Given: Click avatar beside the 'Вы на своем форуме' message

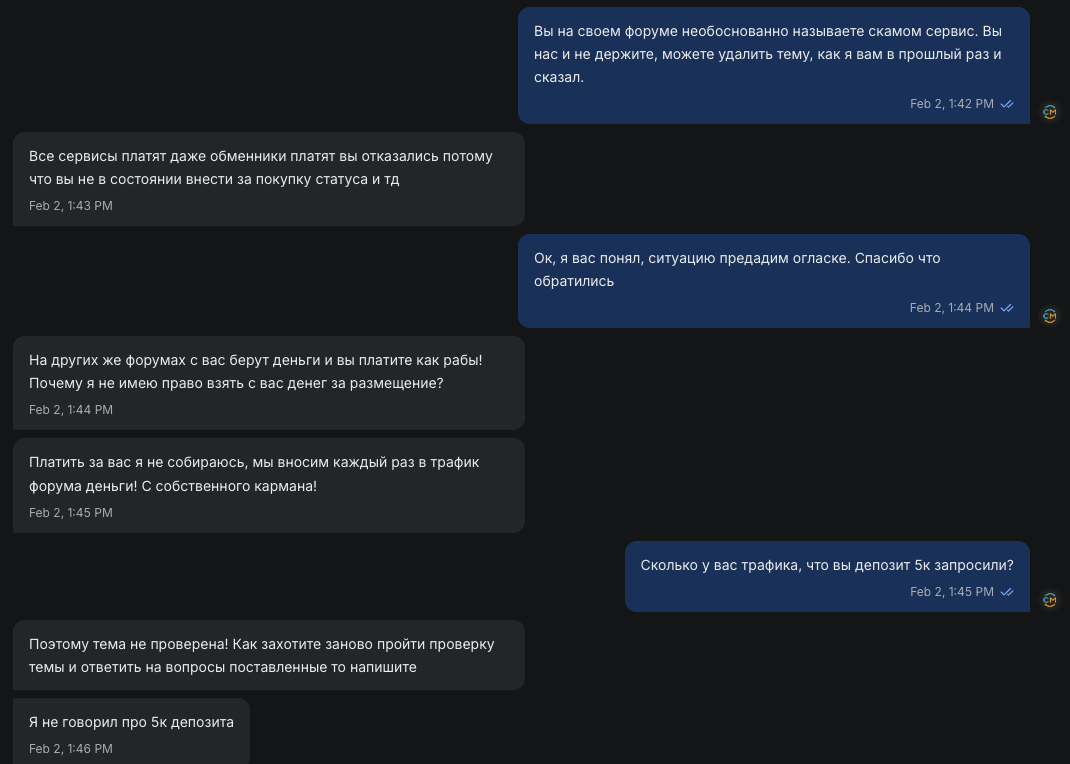Looking at the screenshot, I should pos(1049,112).
